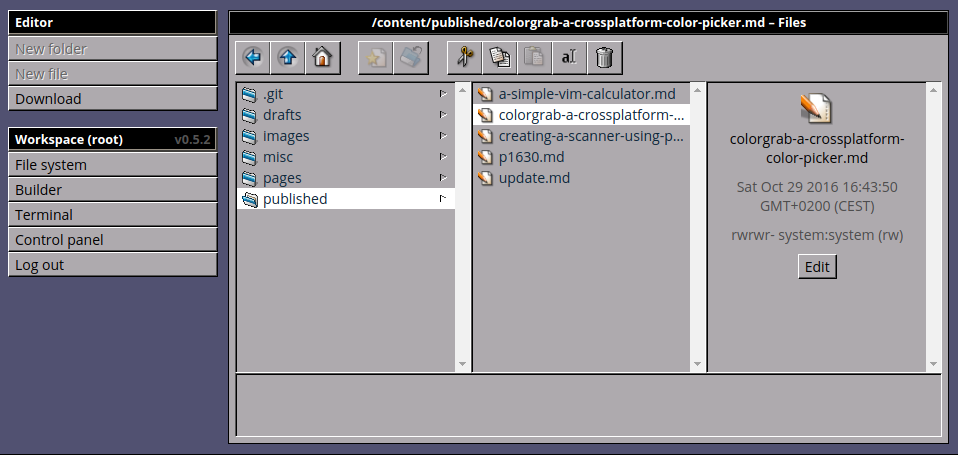Screen dimensions: 958x455
Task: Click the rwrwr- system:system permissions text
Action: click(x=817, y=235)
